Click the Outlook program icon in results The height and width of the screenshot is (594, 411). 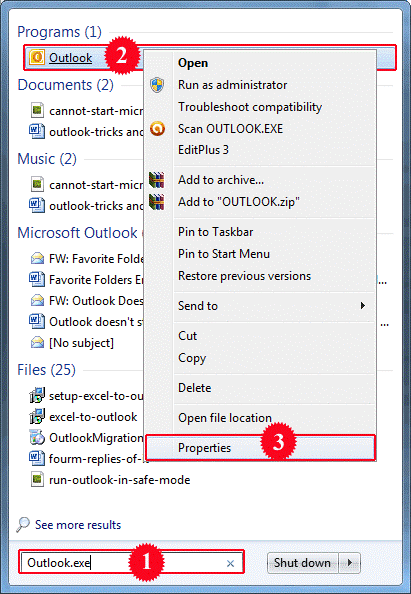coord(37,58)
